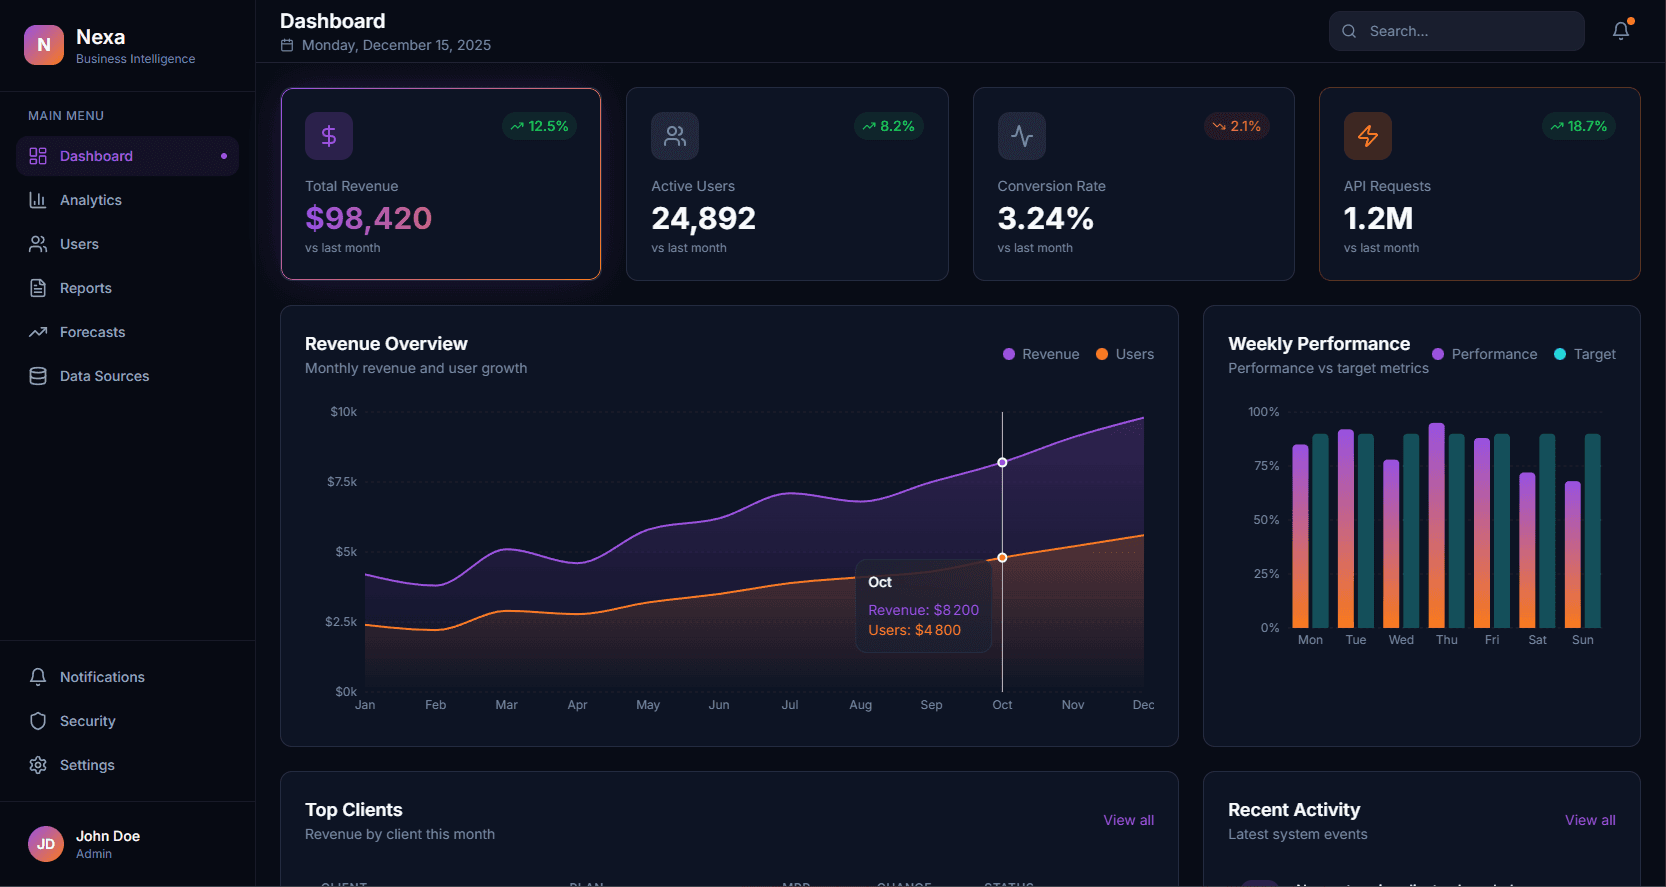1666x887 pixels.
Task: Click the dollar sign revenue icon
Action: coord(329,136)
